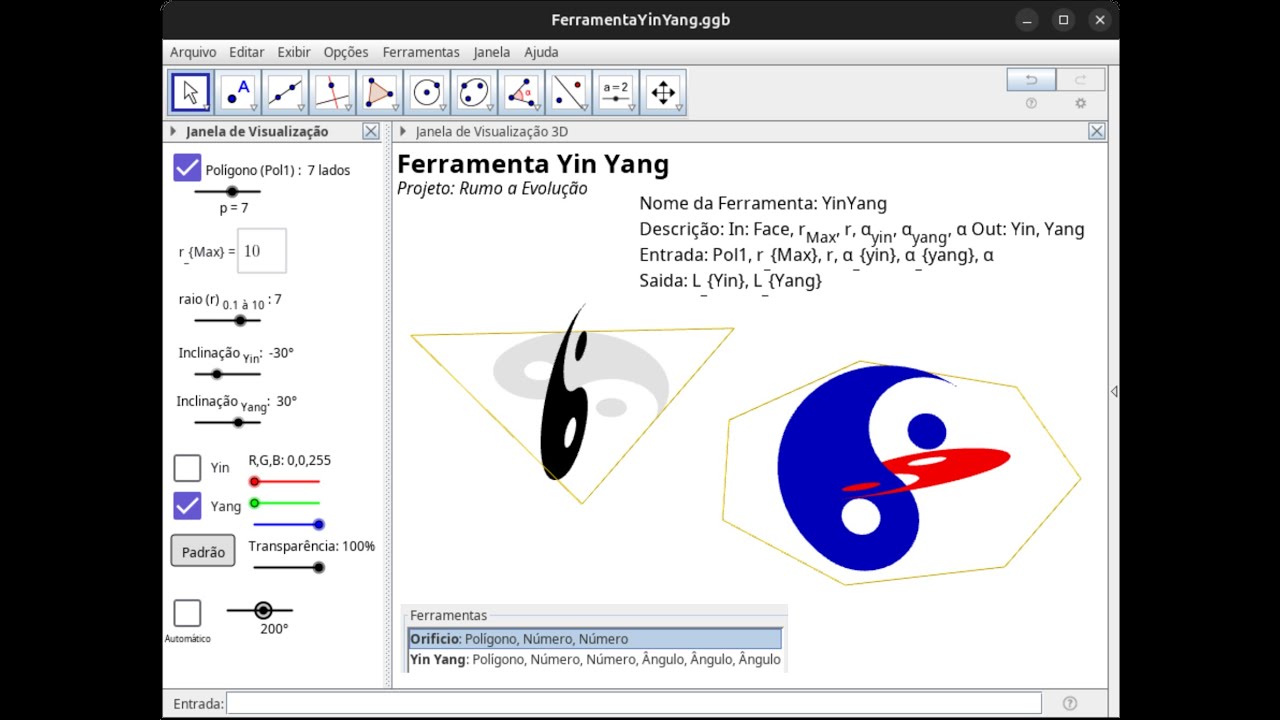Select the Angle tool
1280x720 pixels.
click(521, 93)
